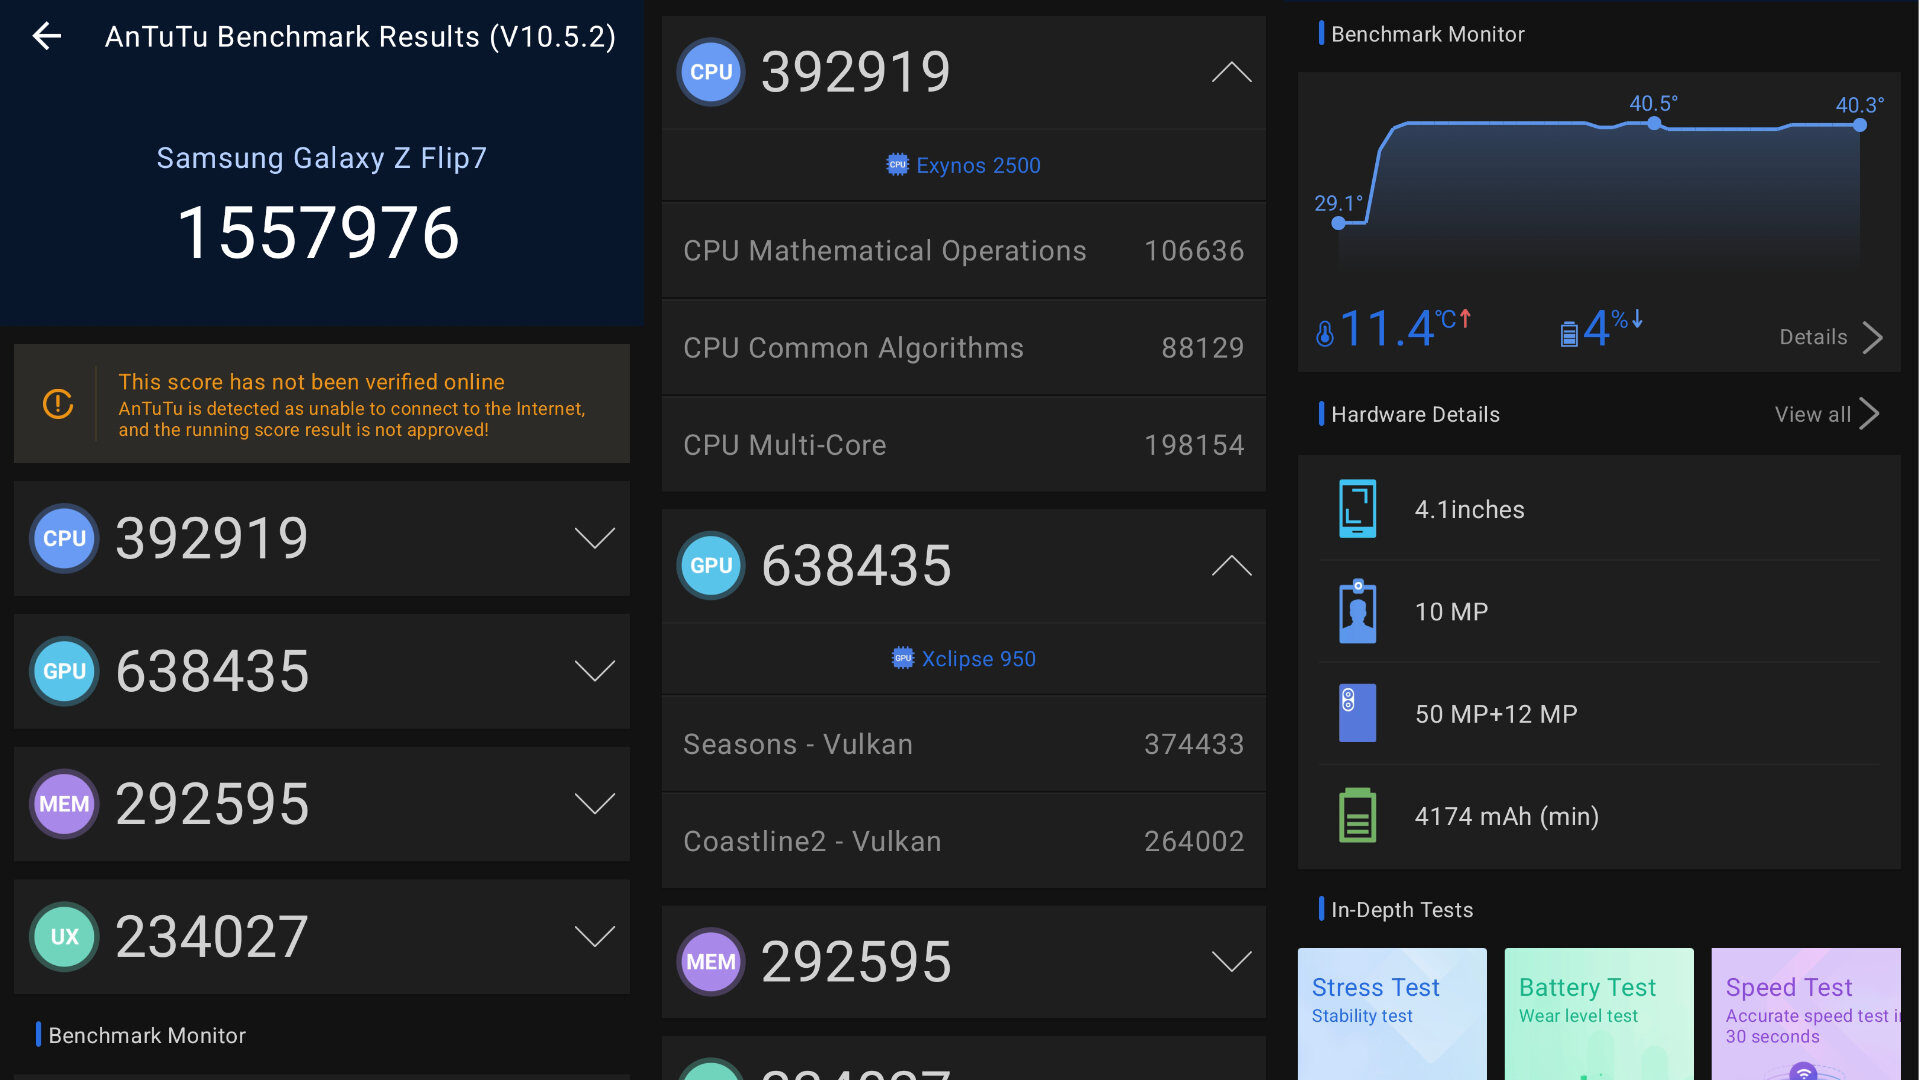Tap the battery icon beside 4%

pyautogui.click(x=1569, y=333)
